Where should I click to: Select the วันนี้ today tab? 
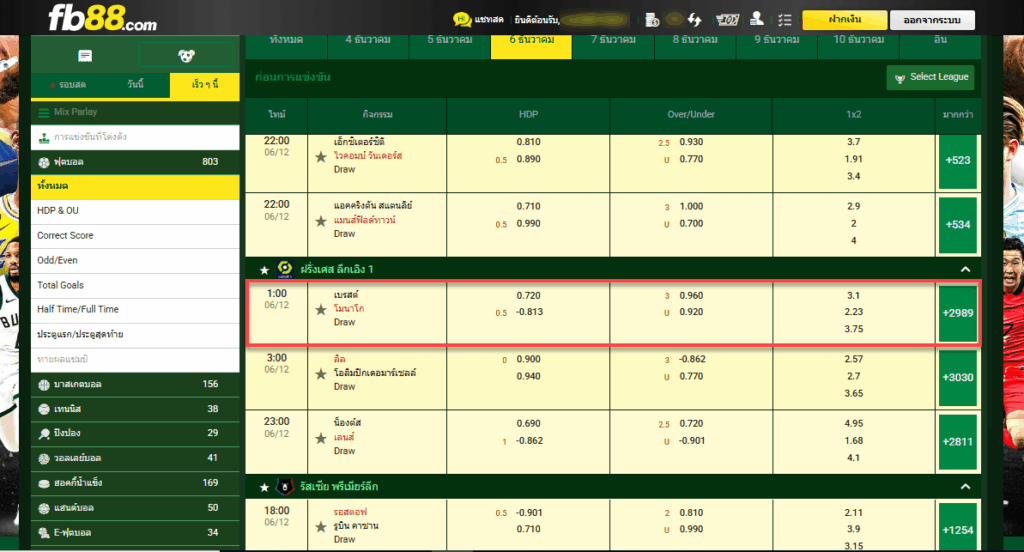click(135, 85)
